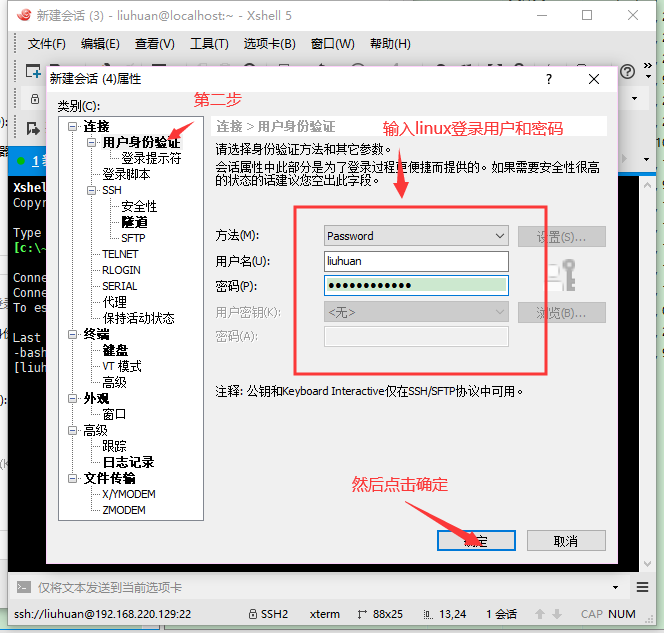Screen dimensions: 664x633
Task: Click the 取消 button
Action: [566, 541]
